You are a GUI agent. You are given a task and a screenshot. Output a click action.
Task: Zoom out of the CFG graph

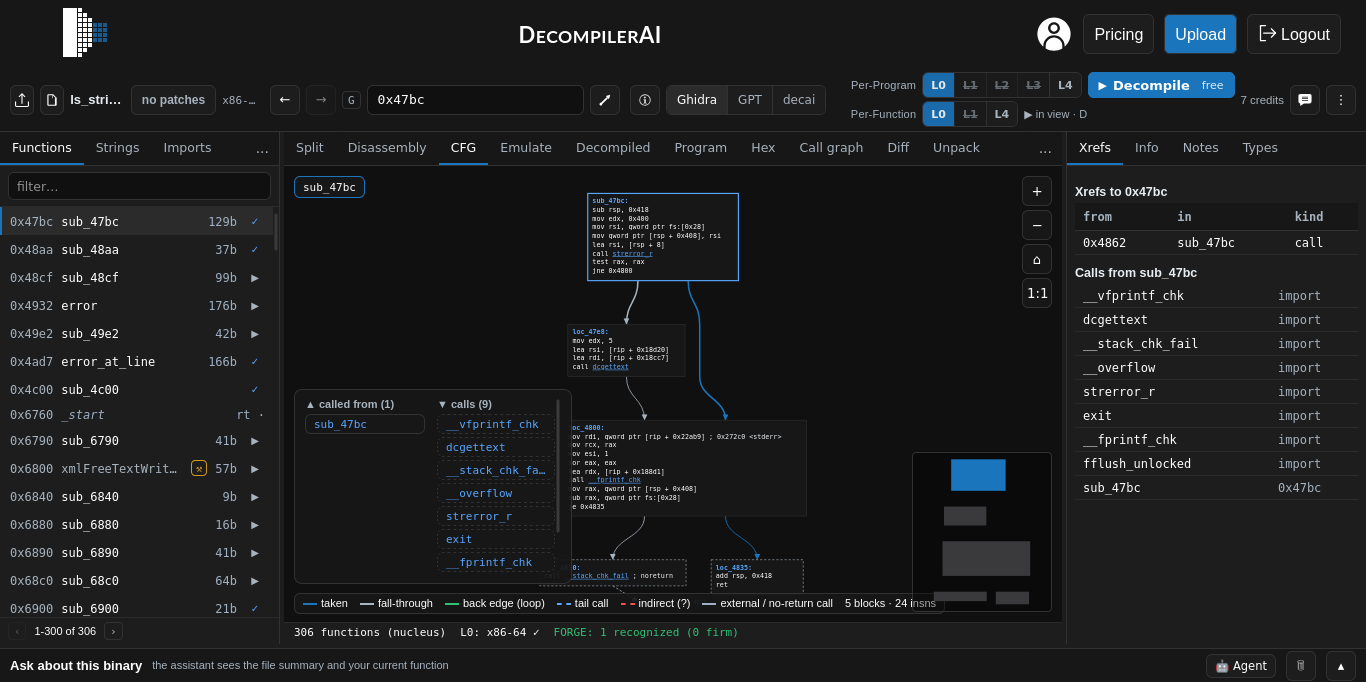click(x=1037, y=225)
